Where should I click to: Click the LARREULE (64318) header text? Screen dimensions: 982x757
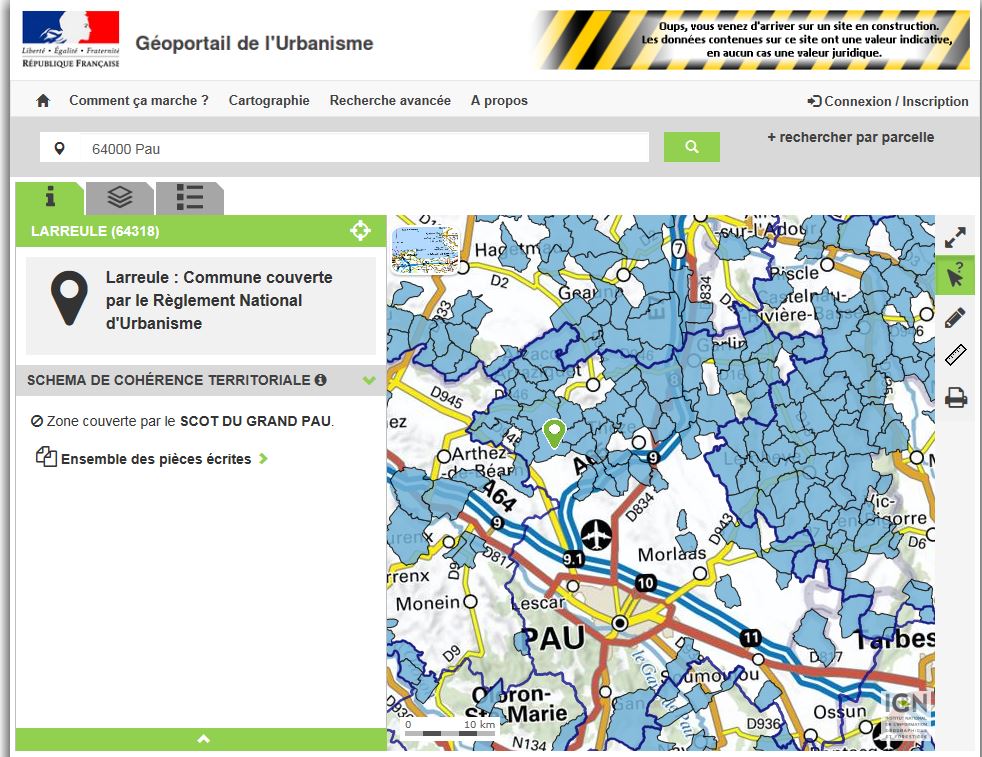point(95,231)
